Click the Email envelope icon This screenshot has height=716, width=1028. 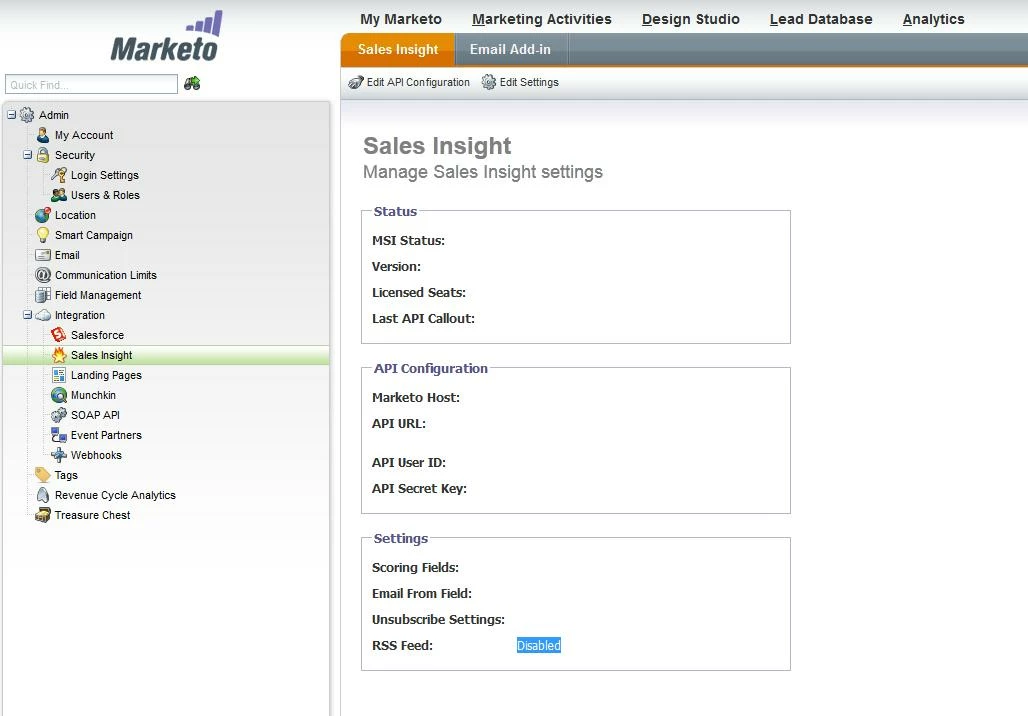(43, 255)
